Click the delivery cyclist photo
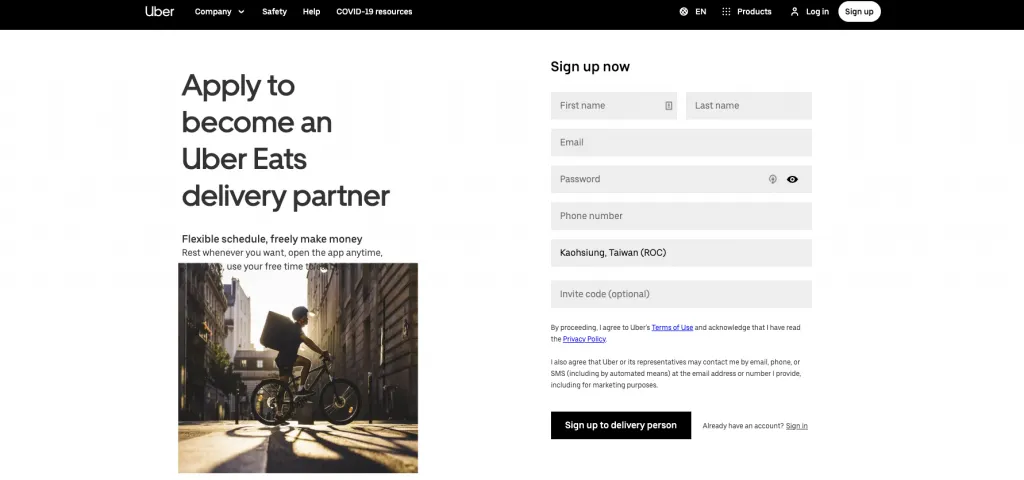 tap(298, 368)
